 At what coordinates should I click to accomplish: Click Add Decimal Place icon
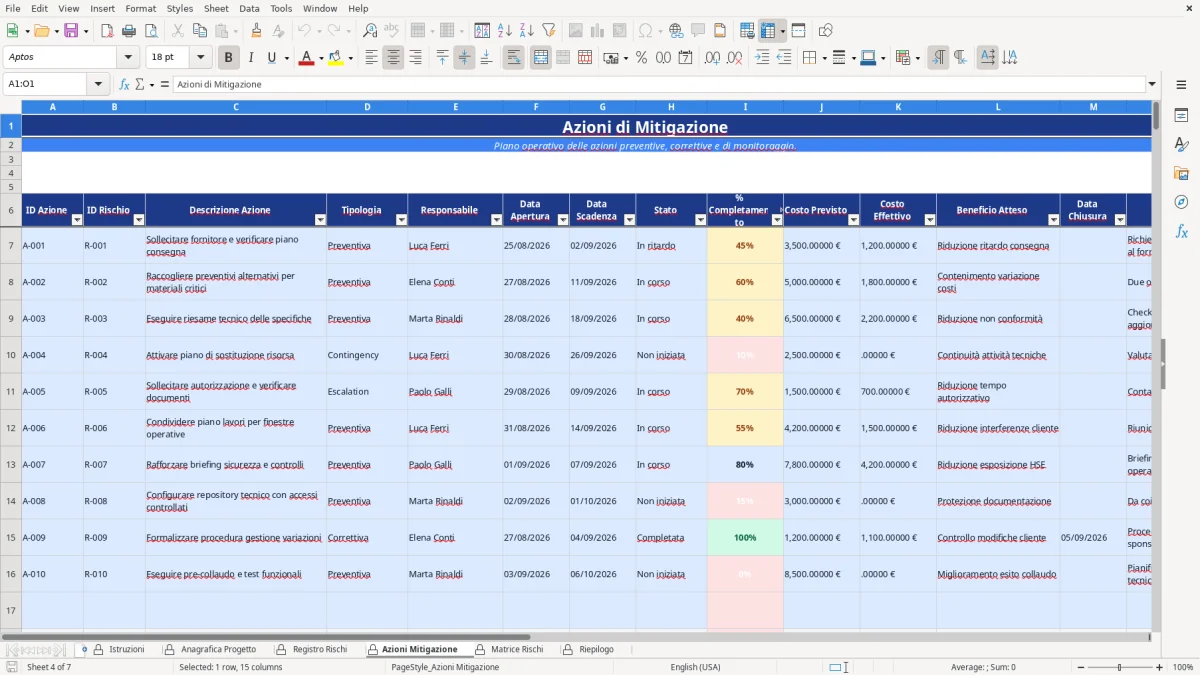tap(712, 58)
